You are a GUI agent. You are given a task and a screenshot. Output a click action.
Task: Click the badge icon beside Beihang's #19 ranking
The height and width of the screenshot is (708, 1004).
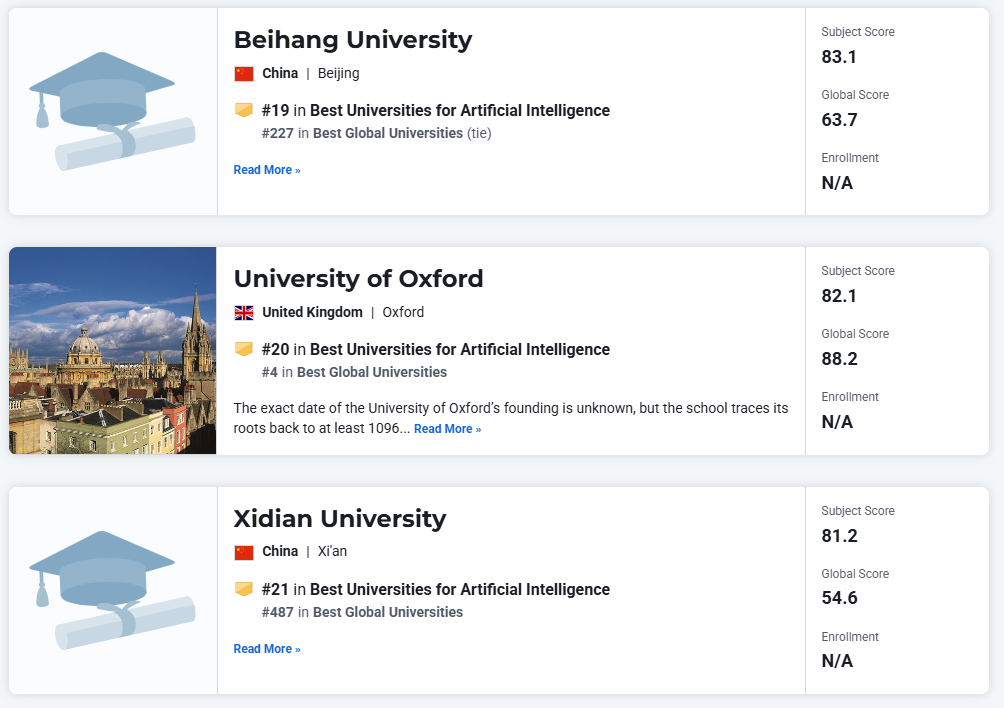coord(243,111)
